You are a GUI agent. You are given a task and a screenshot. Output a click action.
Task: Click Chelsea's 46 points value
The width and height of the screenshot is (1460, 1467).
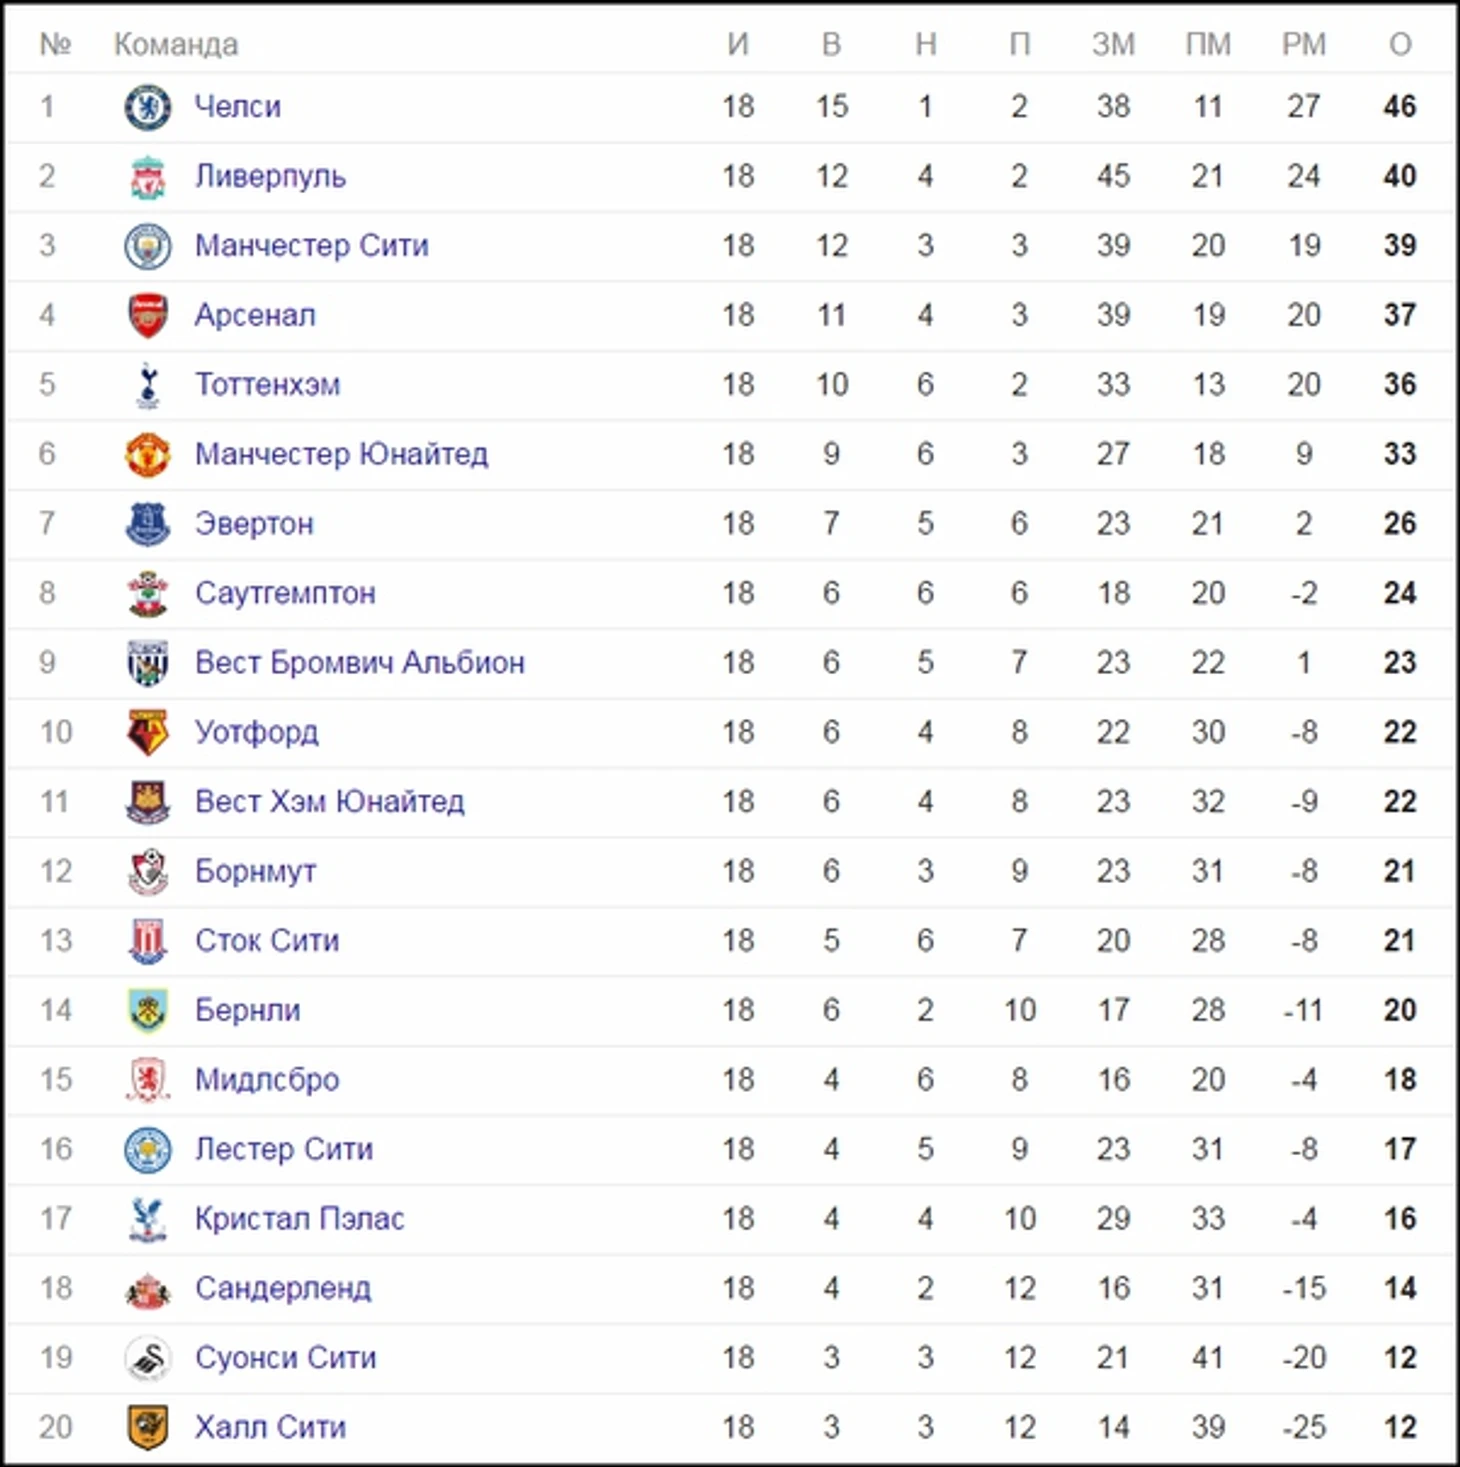coord(1400,107)
